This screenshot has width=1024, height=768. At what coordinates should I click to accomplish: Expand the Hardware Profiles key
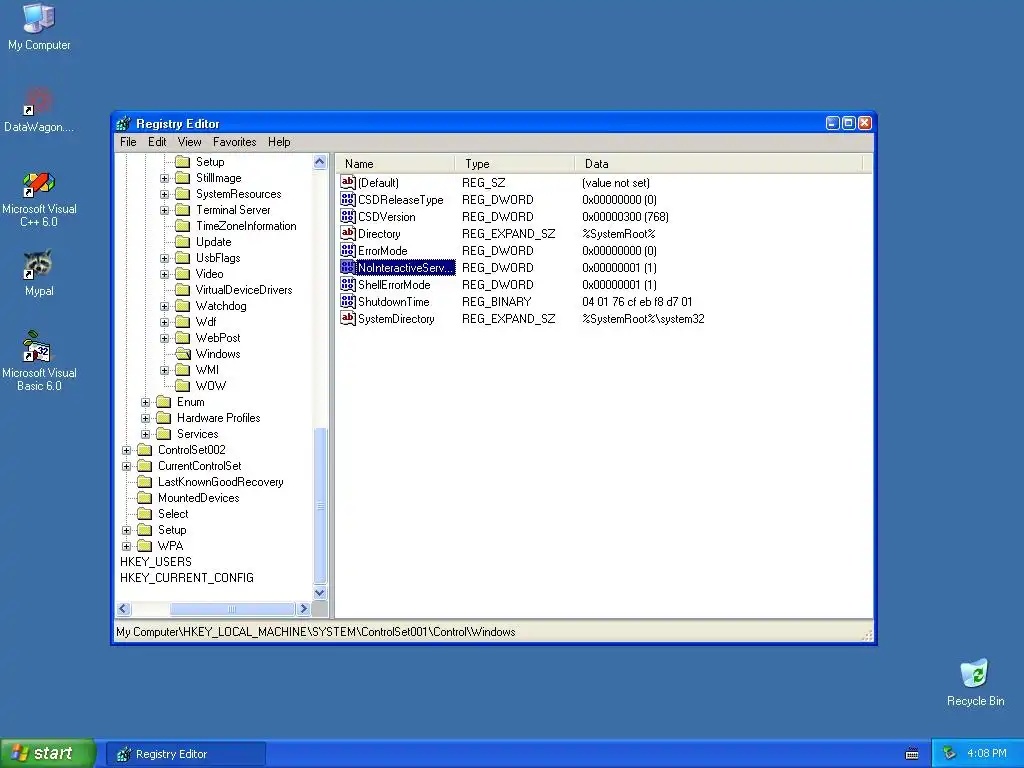(x=146, y=418)
